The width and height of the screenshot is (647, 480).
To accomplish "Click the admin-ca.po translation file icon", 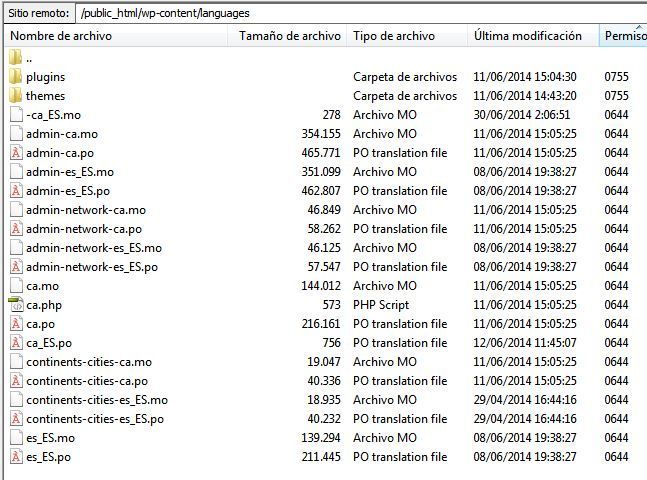I will 16,153.
